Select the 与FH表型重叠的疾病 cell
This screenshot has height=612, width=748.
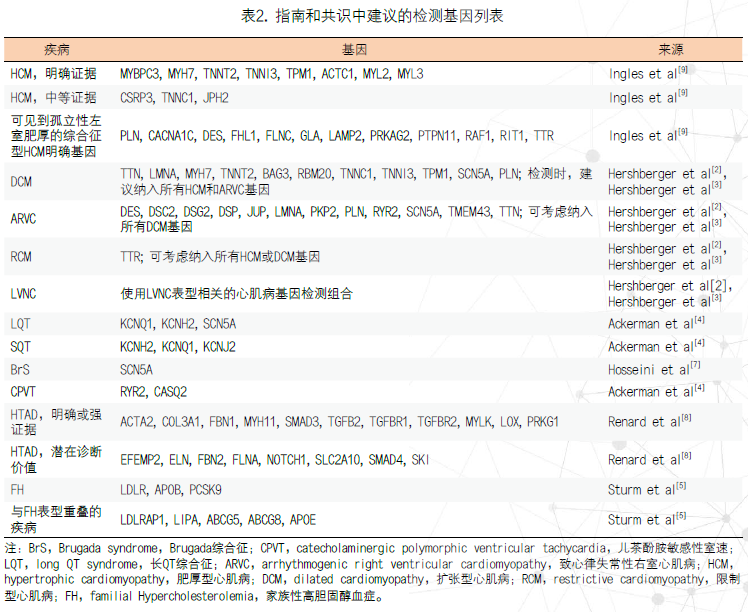click(x=56, y=519)
